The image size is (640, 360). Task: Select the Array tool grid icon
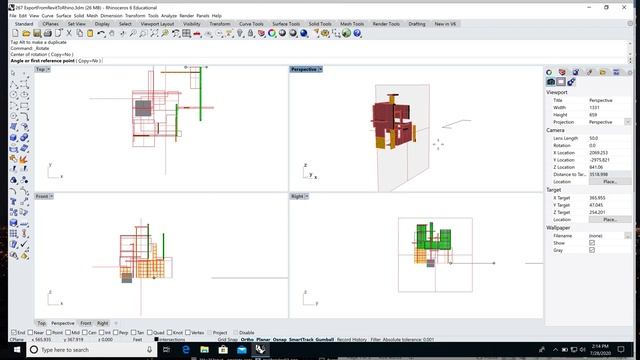point(13,233)
